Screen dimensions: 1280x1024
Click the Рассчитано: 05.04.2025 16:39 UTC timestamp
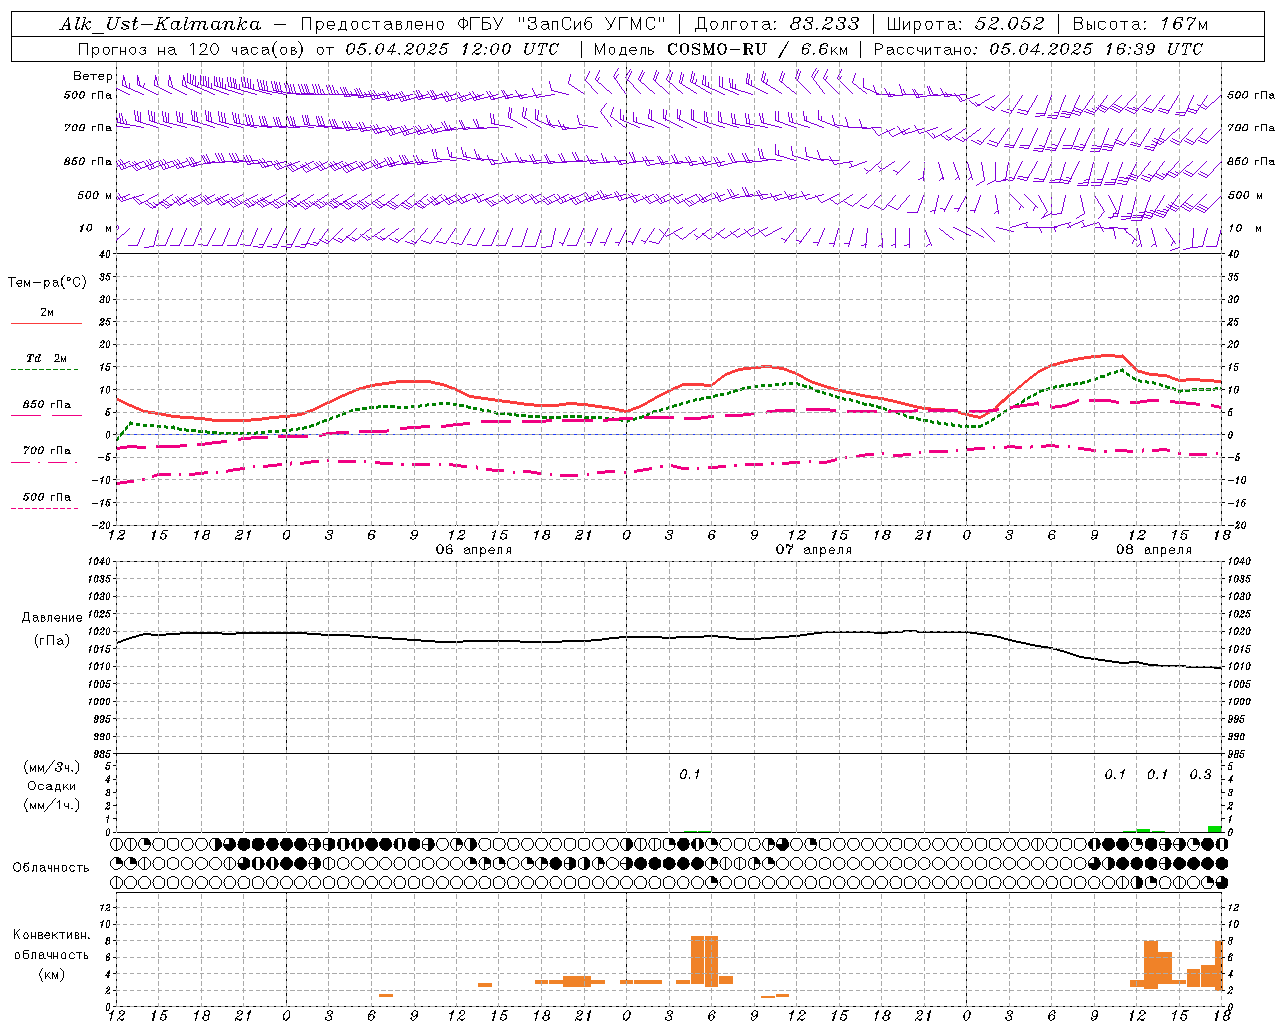tap(1038, 49)
